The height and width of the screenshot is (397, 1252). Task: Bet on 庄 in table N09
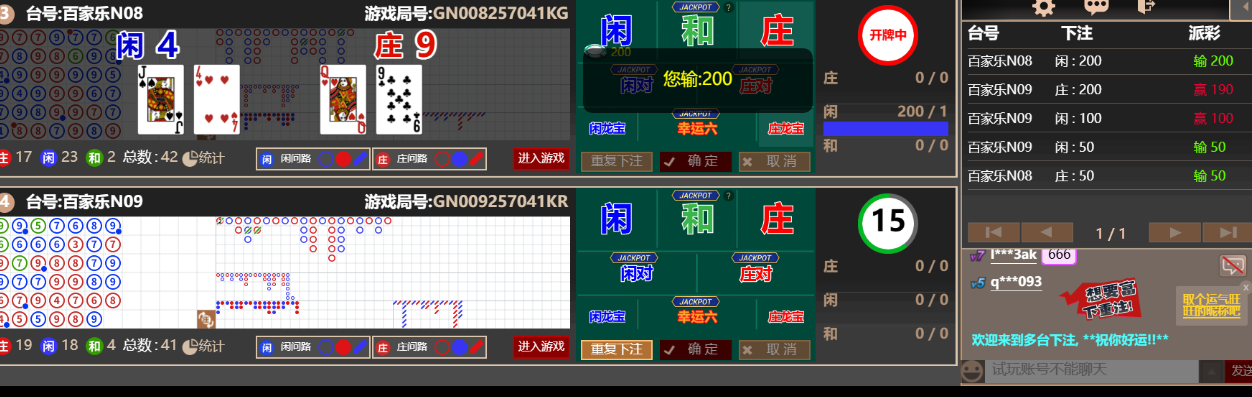point(777,217)
